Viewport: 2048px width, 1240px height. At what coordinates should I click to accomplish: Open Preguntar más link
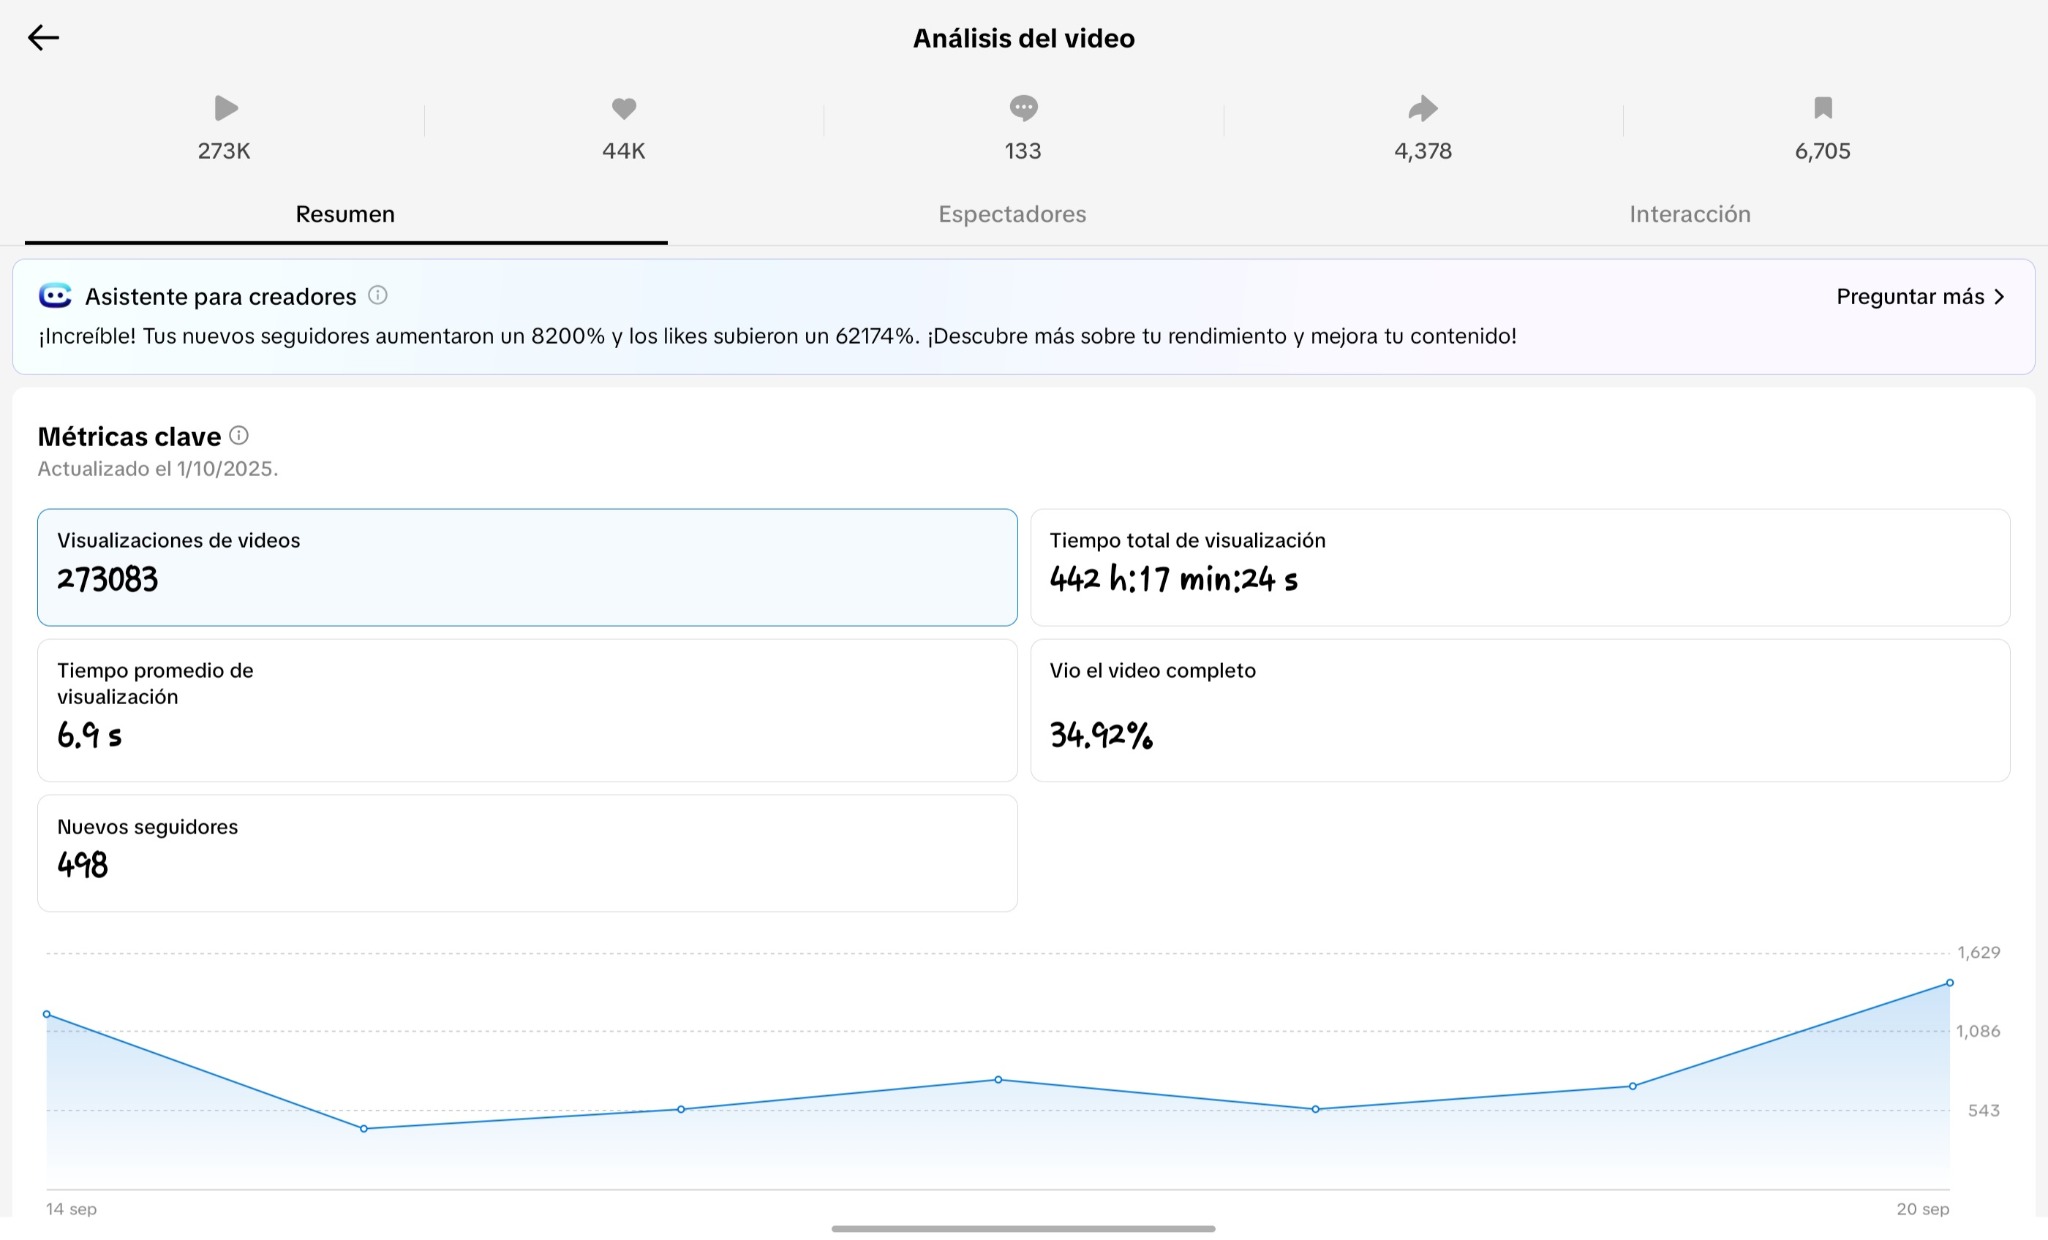(x=1909, y=296)
